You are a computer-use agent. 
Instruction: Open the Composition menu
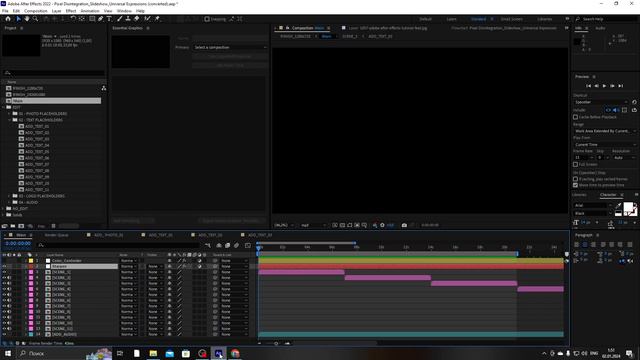(36, 11)
